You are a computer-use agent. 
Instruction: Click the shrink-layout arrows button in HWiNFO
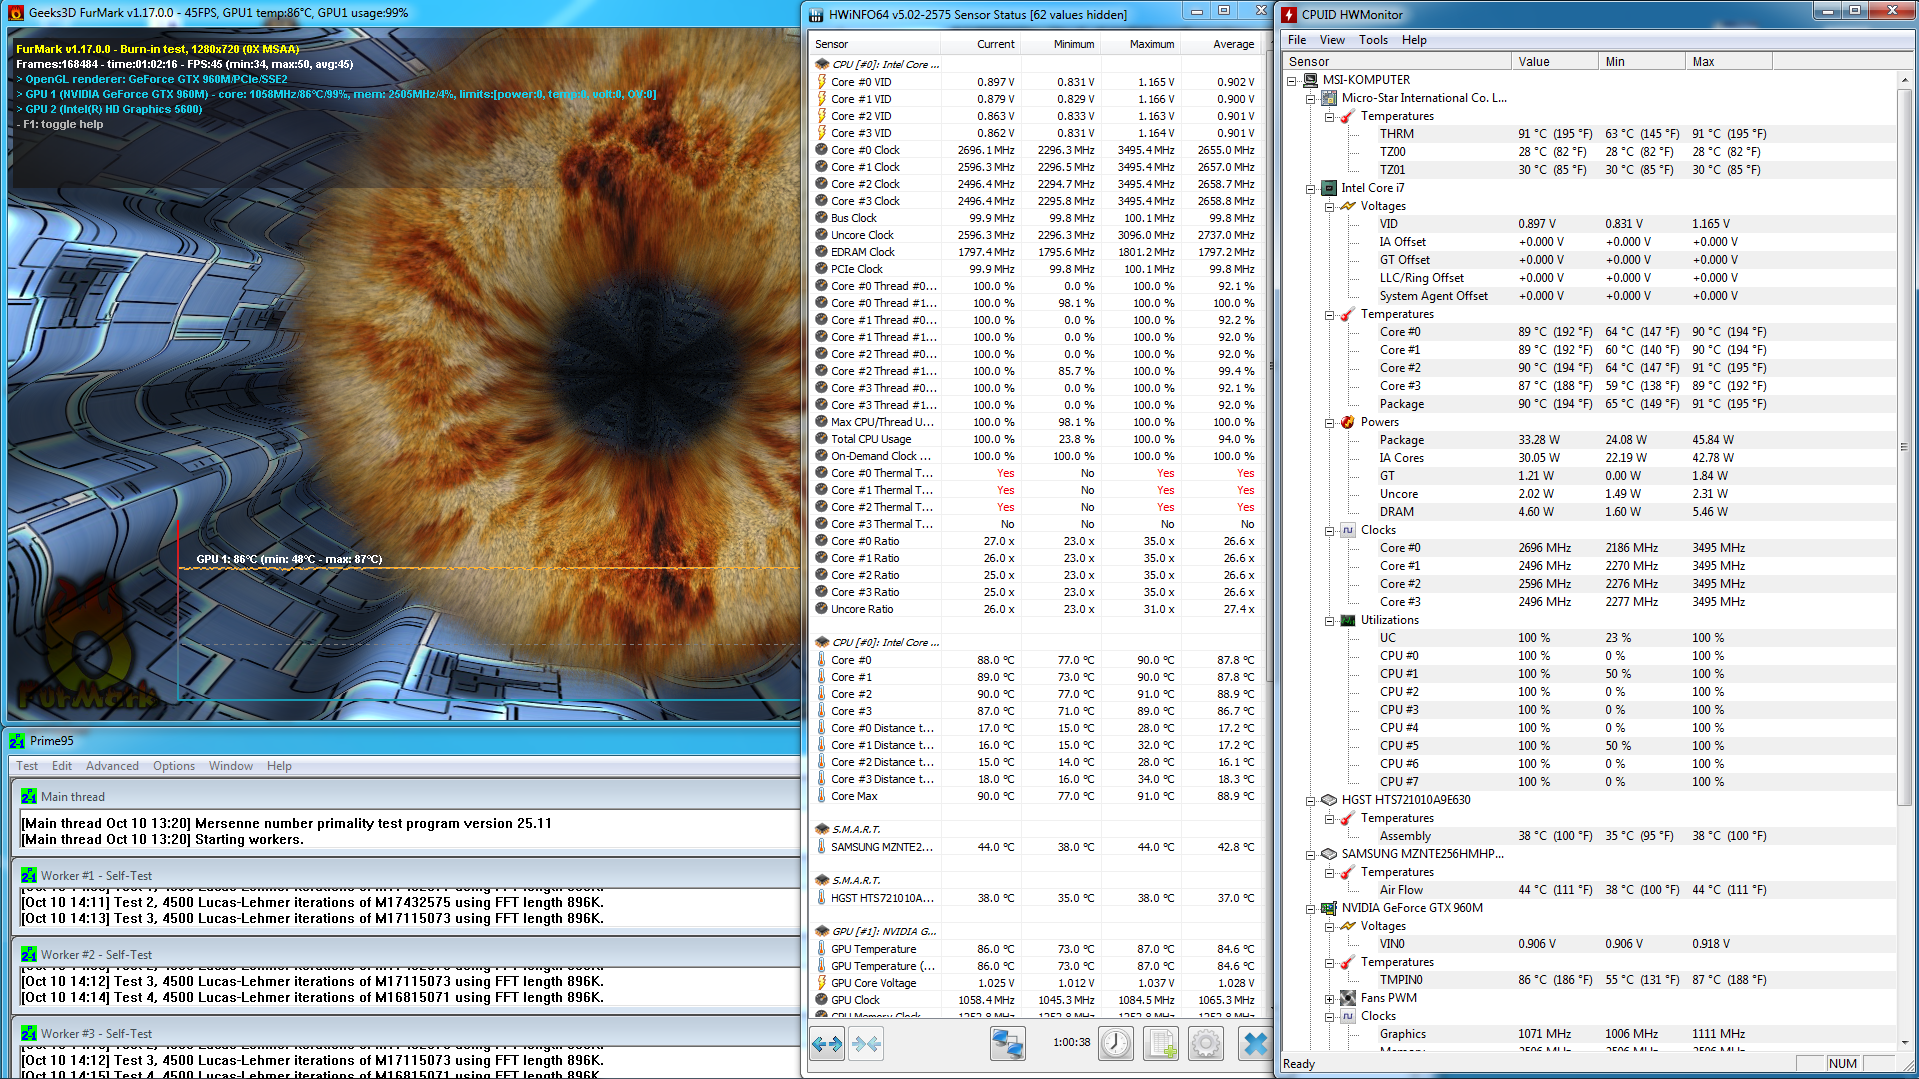coord(866,1044)
